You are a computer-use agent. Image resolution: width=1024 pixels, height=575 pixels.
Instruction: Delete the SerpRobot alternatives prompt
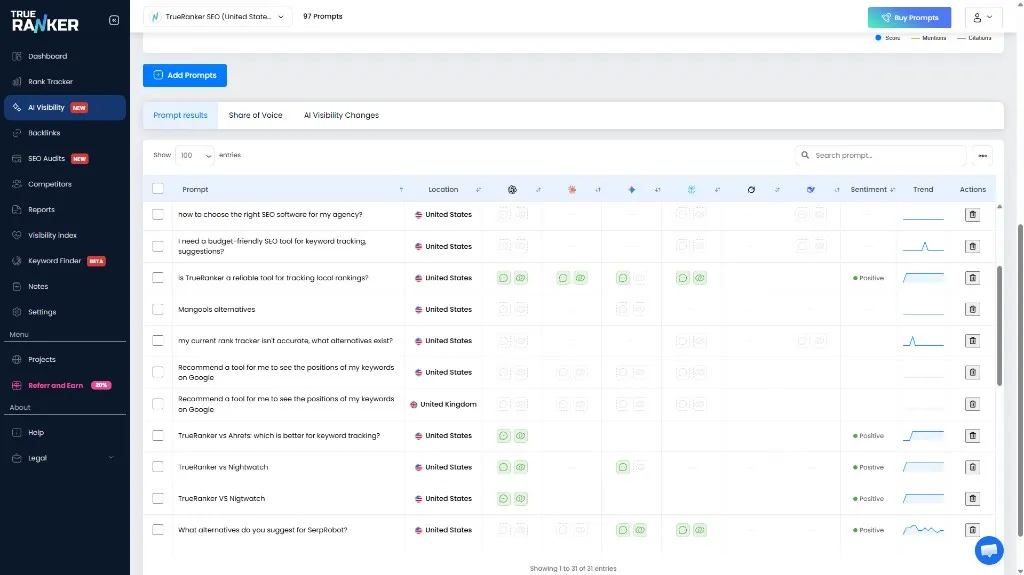pyautogui.click(x=972, y=530)
